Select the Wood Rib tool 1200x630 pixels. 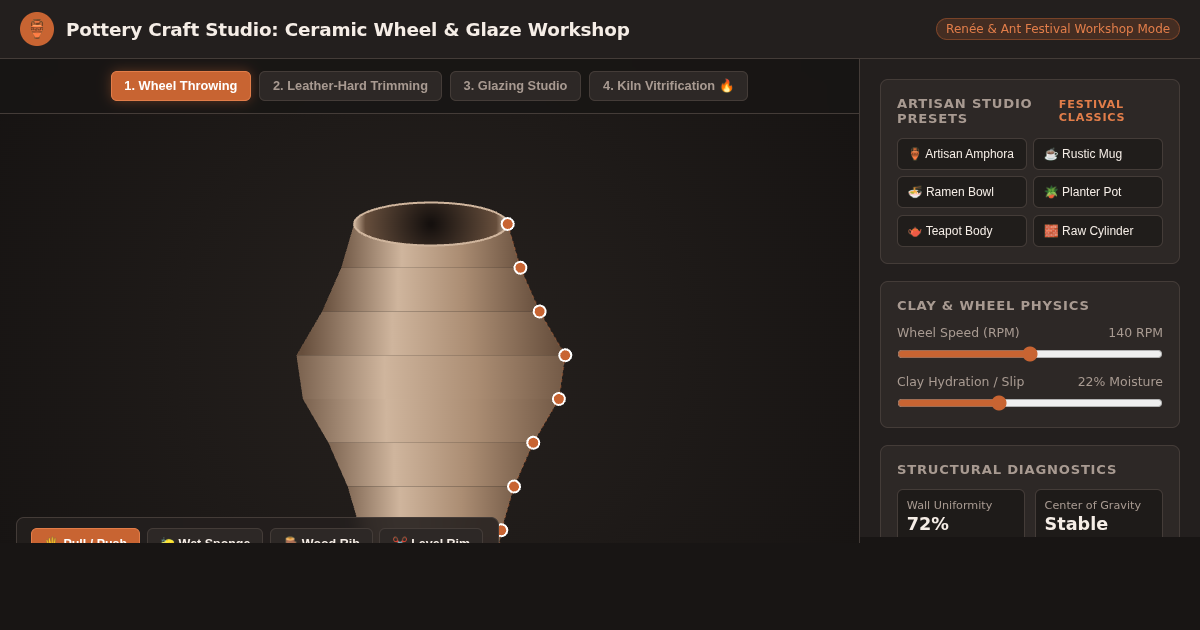coord(321,535)
